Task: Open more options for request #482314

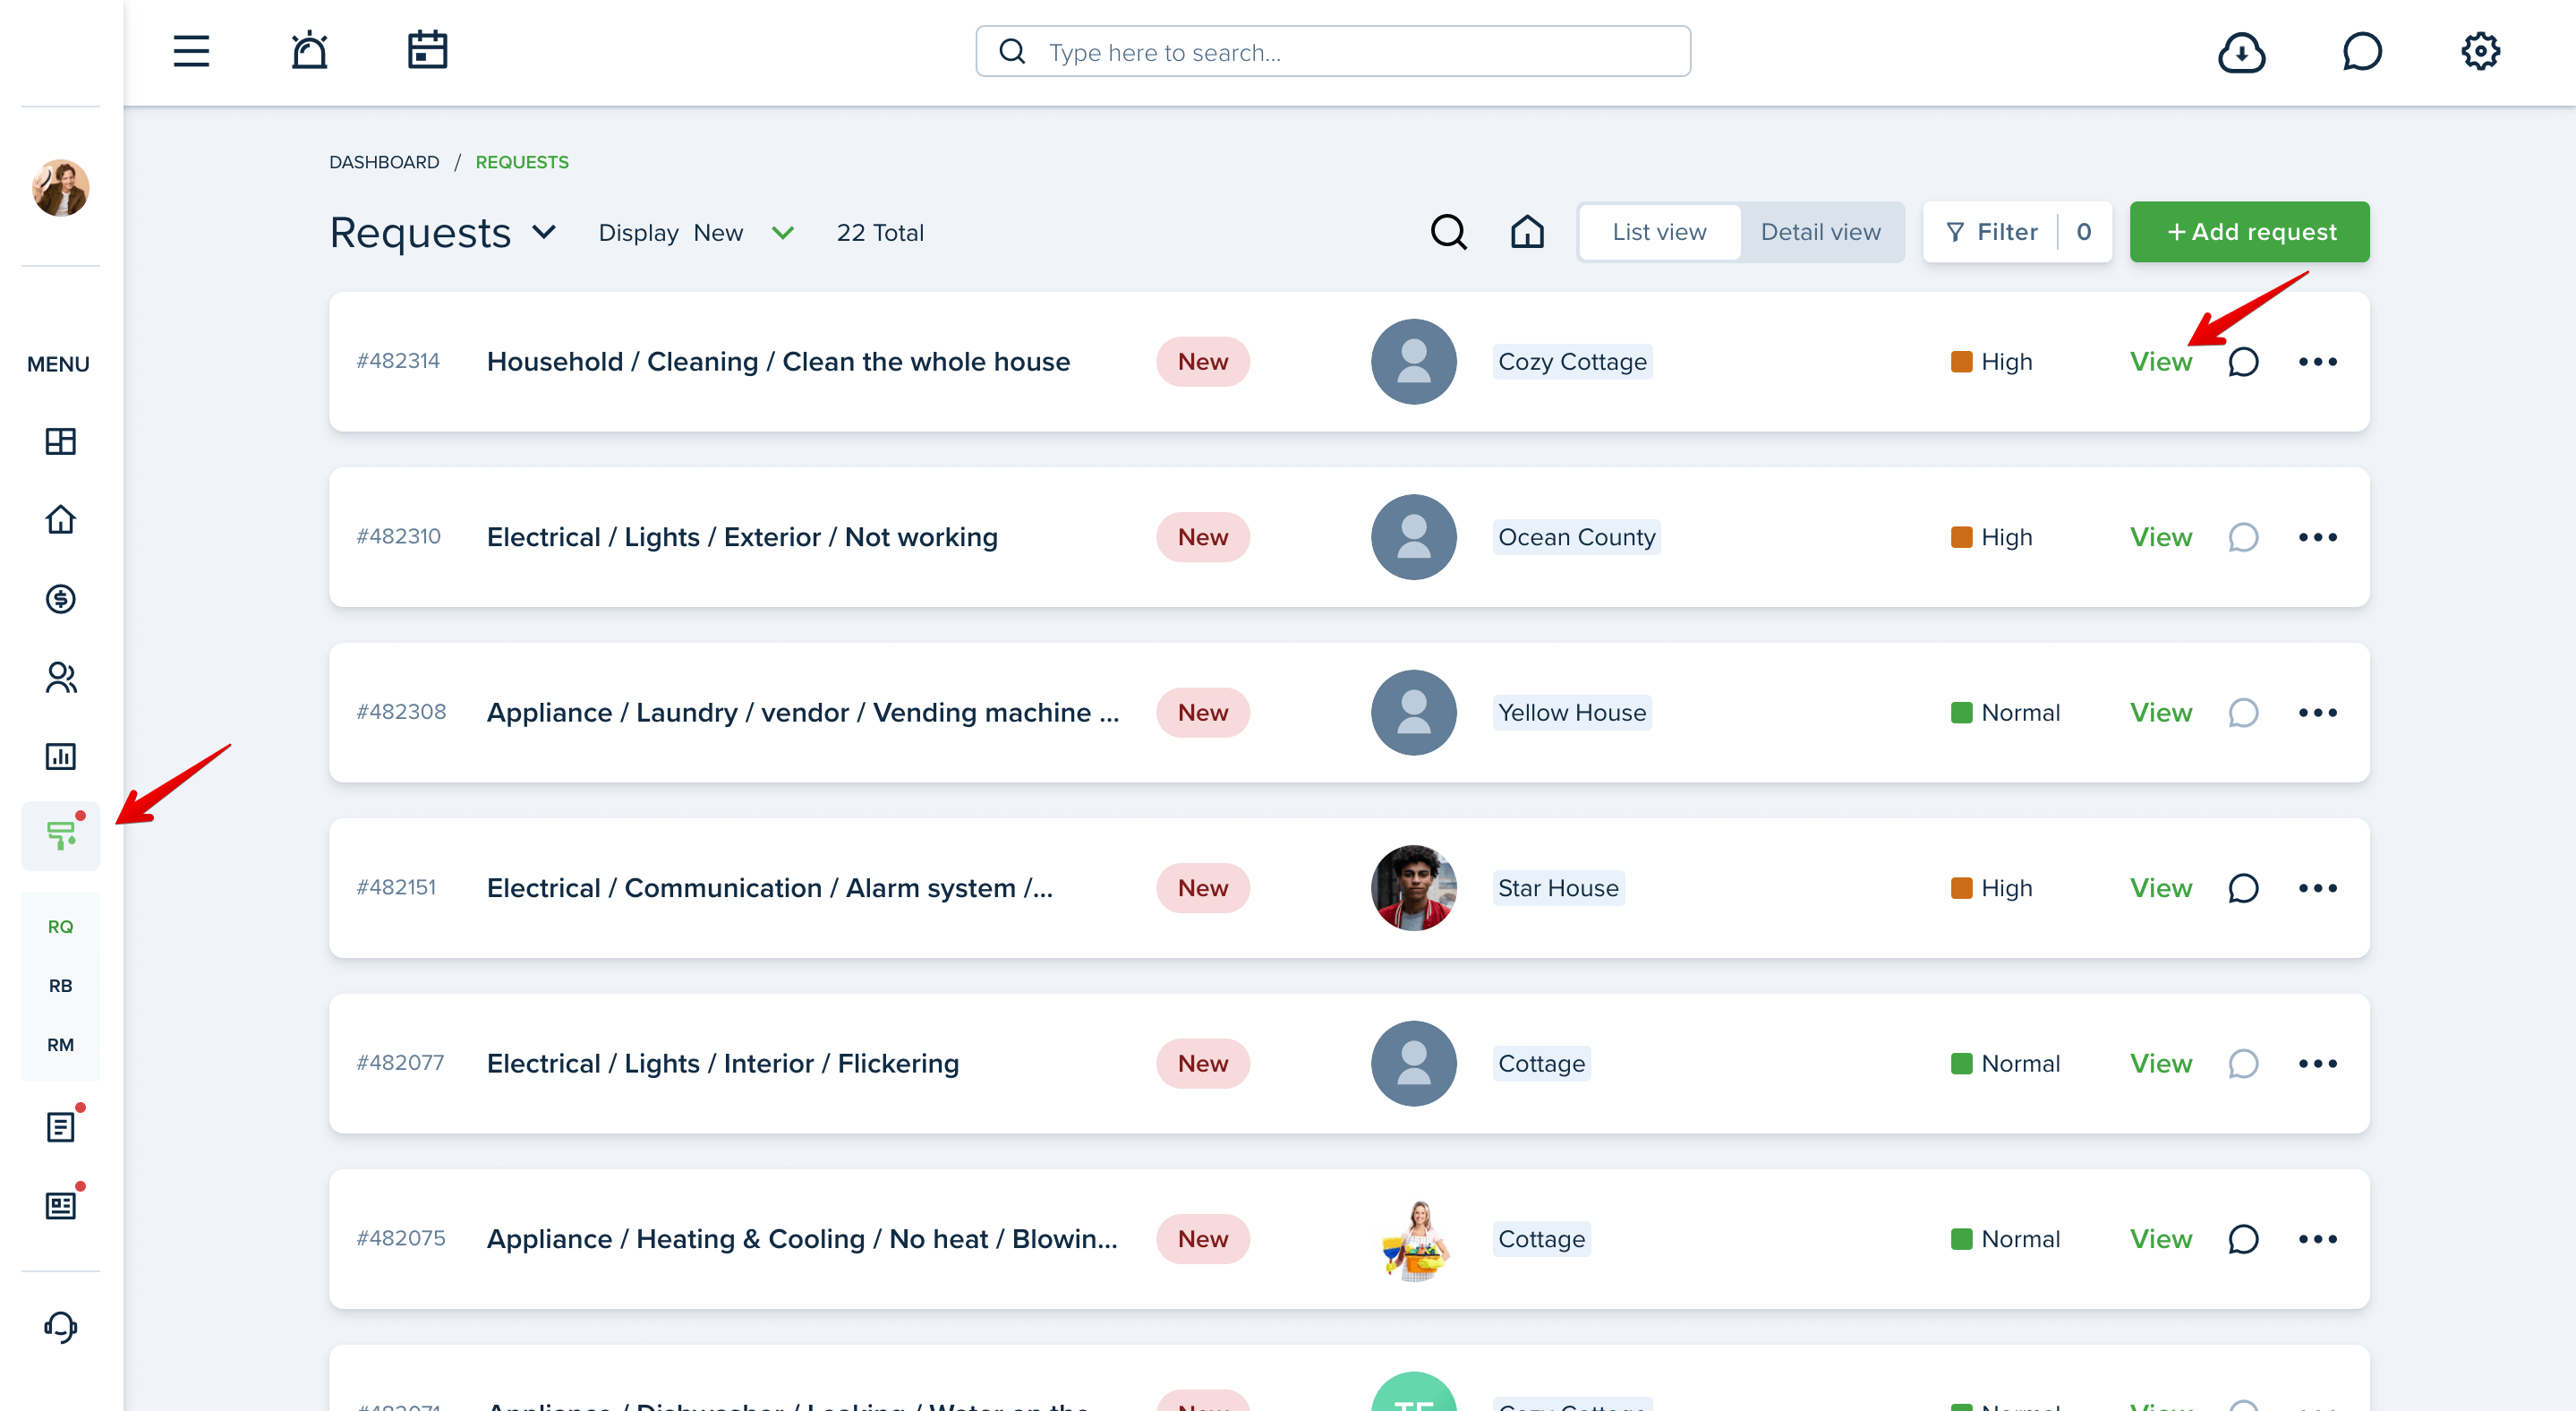Action: pos(2317,362)
